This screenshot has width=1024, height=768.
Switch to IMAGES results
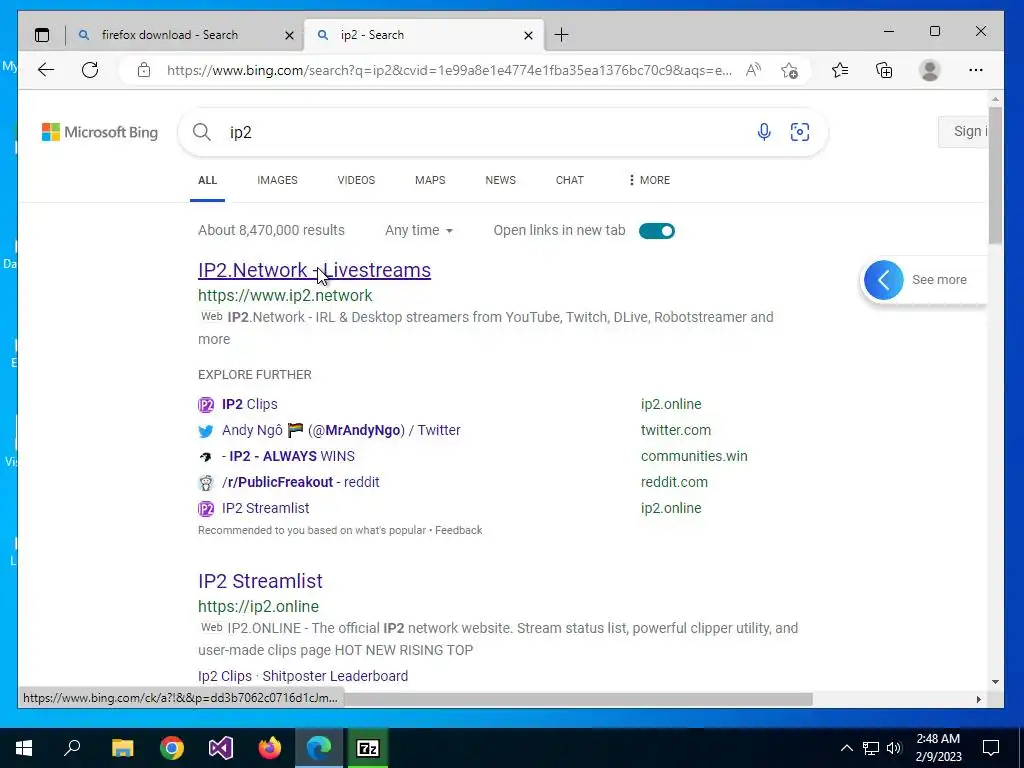pos(278,180)
